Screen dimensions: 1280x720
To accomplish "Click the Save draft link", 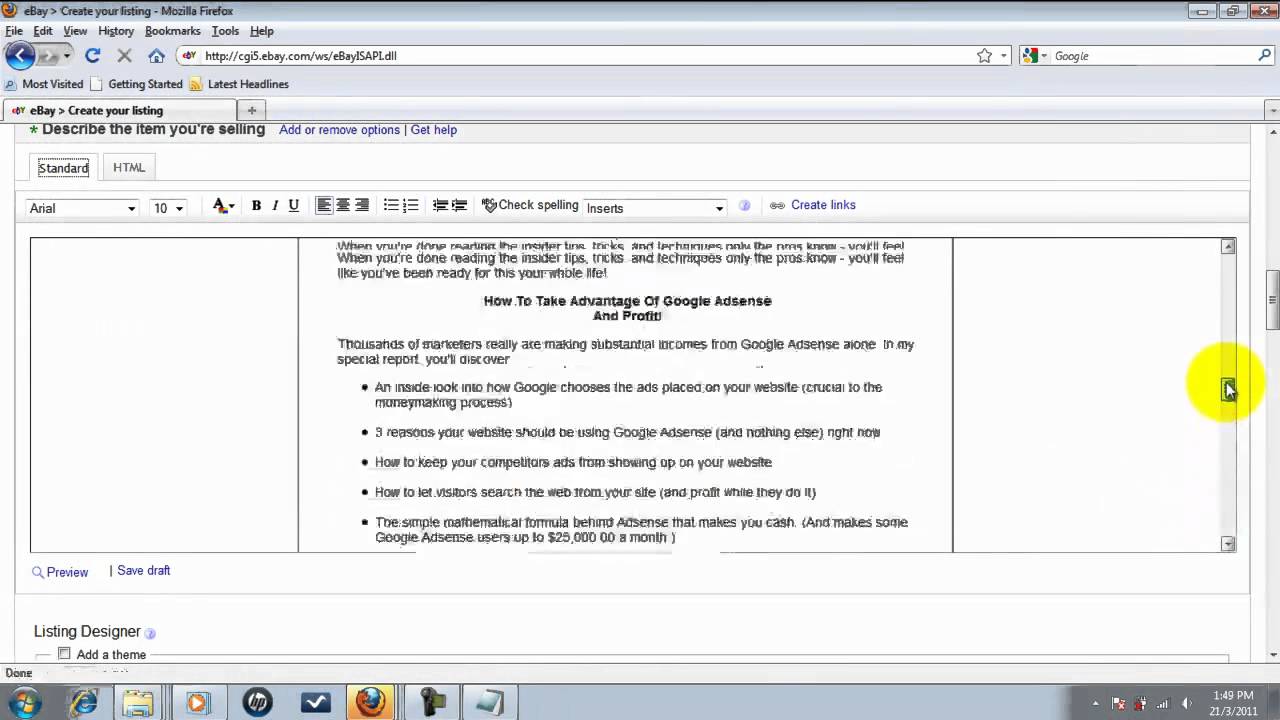I will tap(144, 570).
